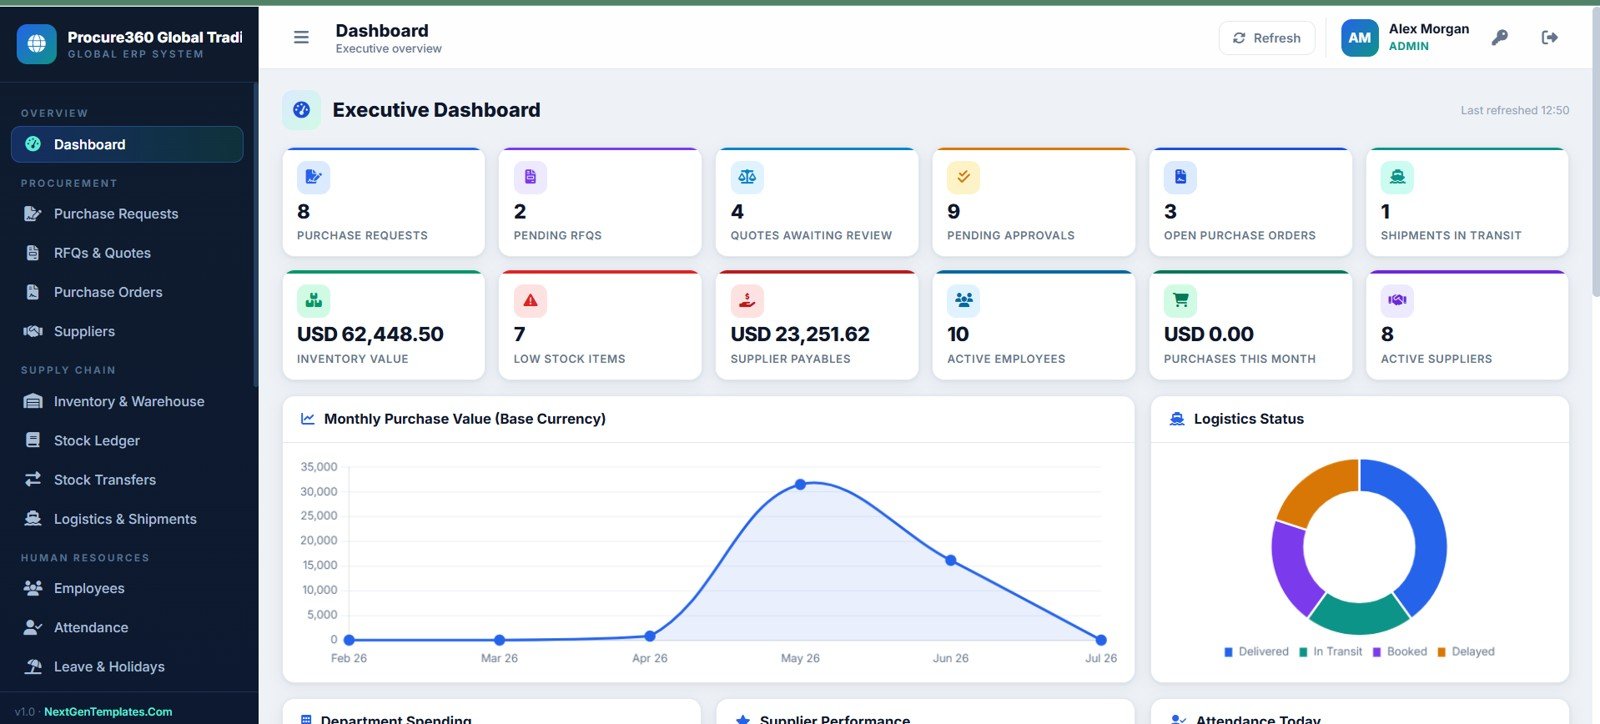Toggle the In Transit legend item
Image resolution: width=1600 pixels, height=724 pixels.
tap(1330, 652)
